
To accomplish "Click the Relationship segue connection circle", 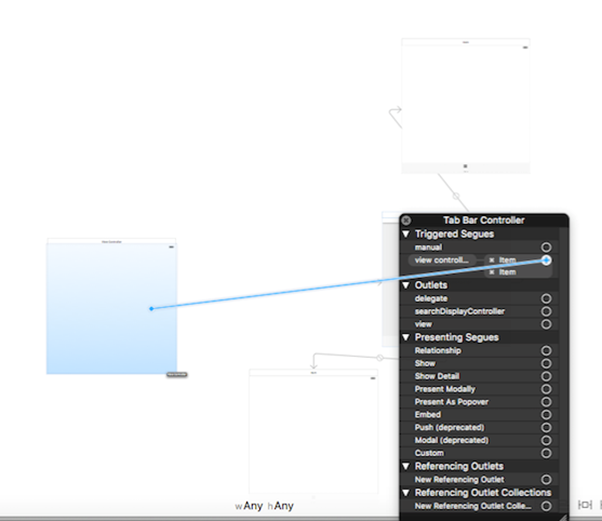I will pos(546,351).
